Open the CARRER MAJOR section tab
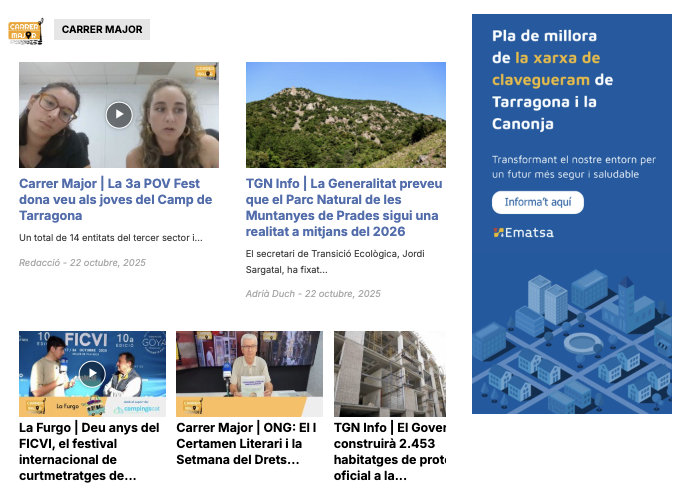This screenshot has width=678, height=498. point(101,30)
